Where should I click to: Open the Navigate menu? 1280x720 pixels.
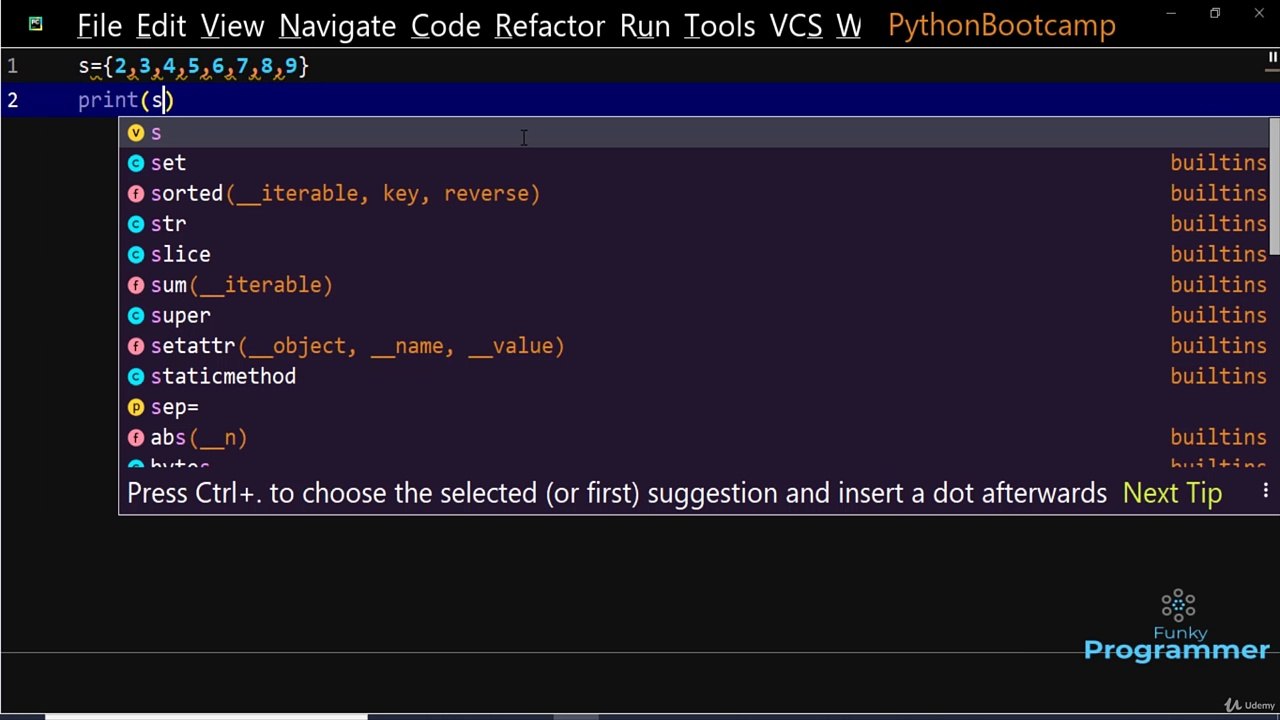[337, 26]
